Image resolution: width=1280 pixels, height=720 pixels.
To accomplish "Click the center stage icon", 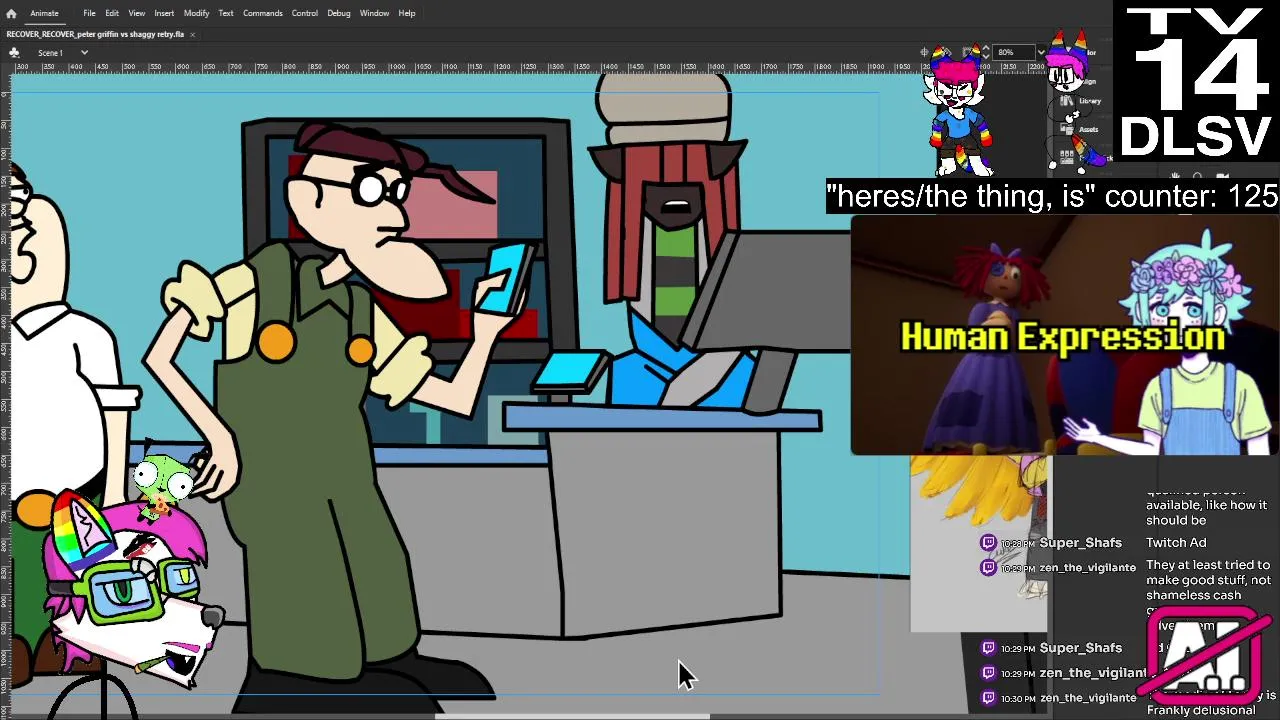I will 925,52.
